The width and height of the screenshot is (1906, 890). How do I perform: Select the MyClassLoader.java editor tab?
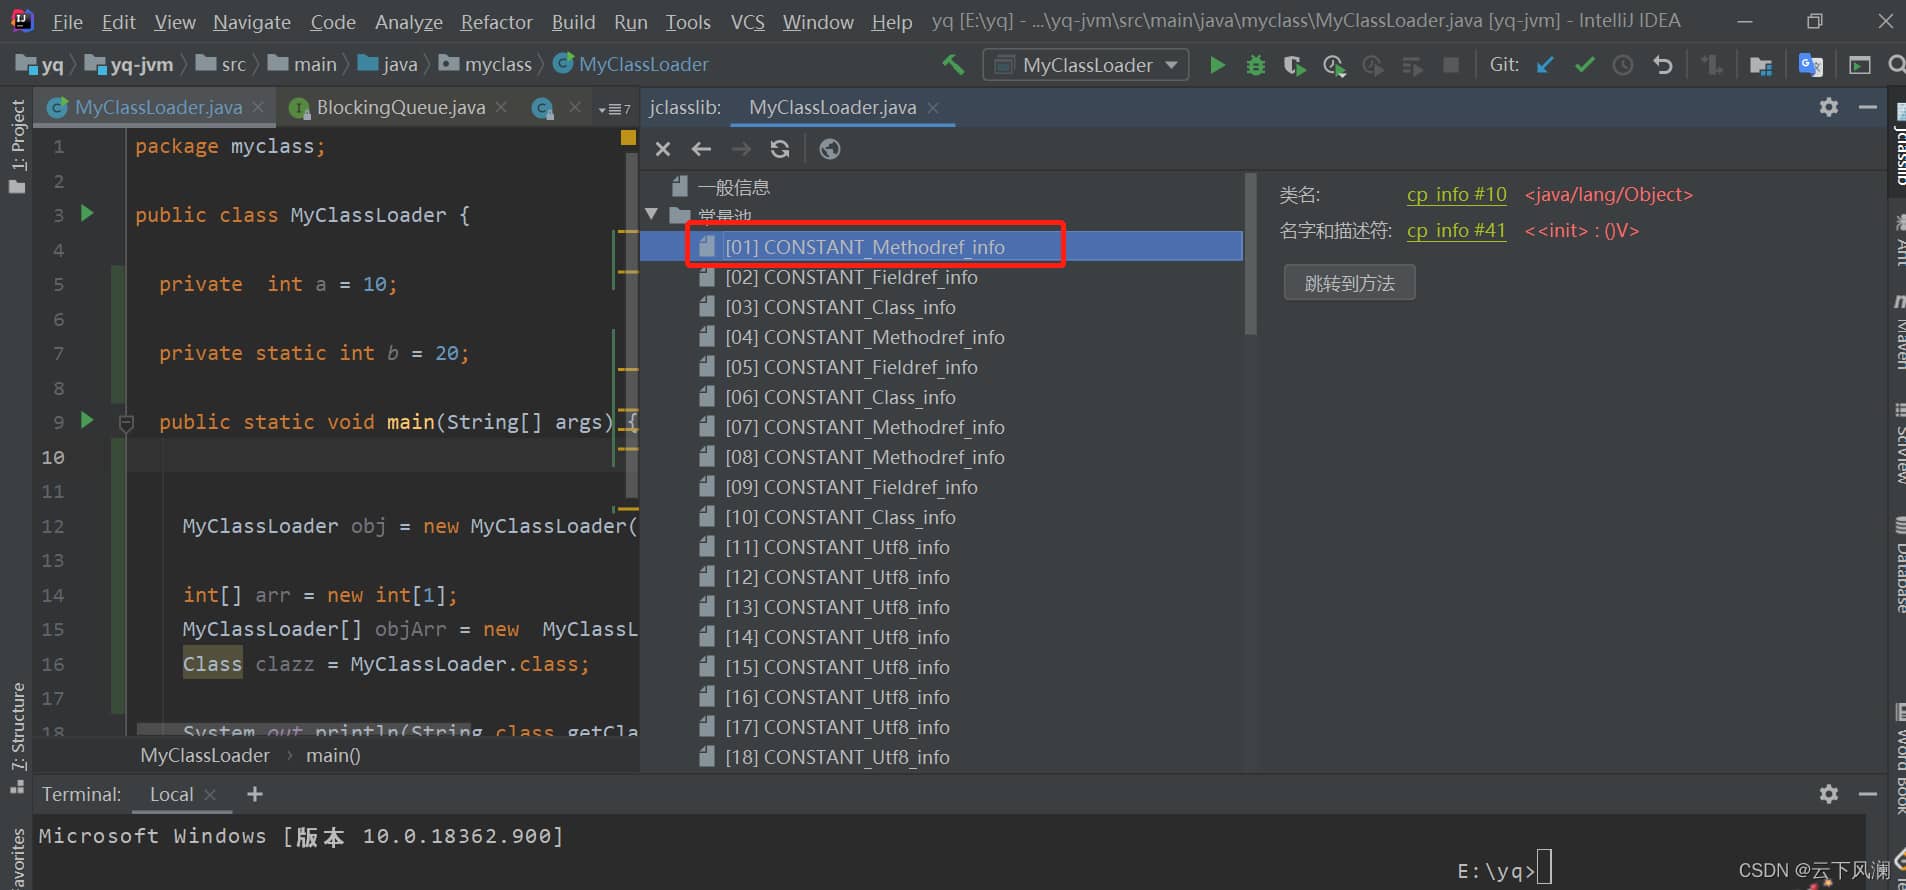pyautogui.click(x=158, y=107)
